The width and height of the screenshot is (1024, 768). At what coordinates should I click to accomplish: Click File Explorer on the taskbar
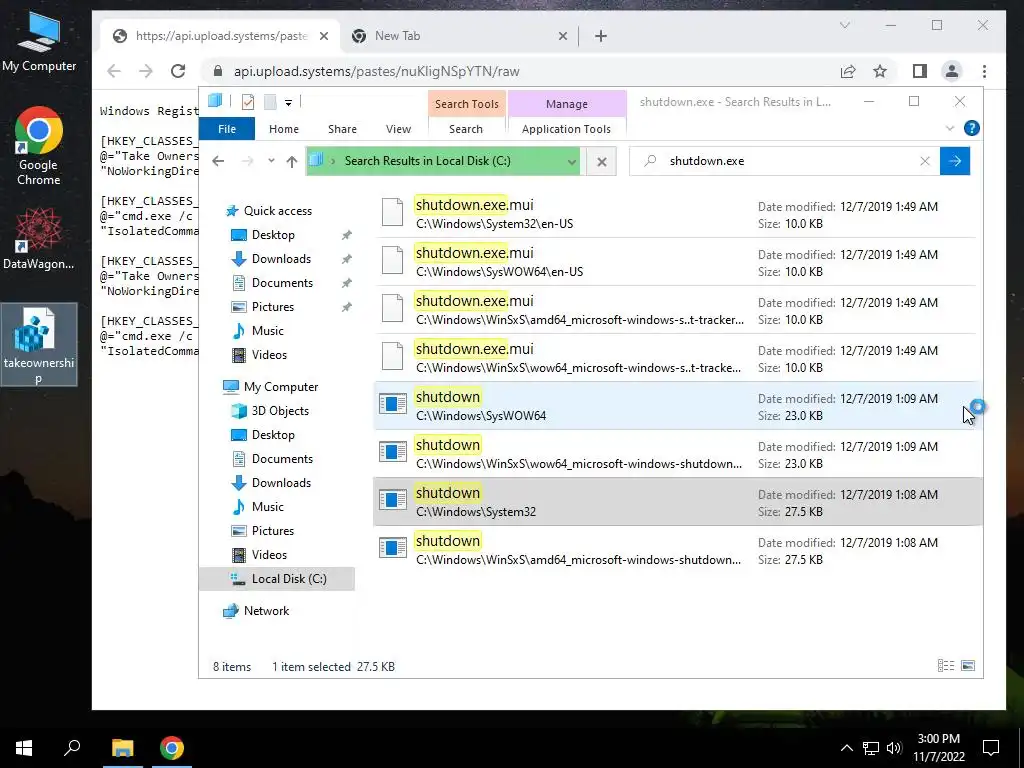[122, 748]
